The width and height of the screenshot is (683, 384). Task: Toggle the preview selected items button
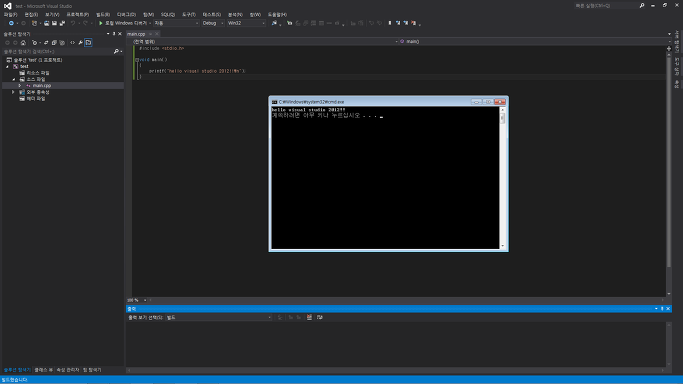[88, 43]
